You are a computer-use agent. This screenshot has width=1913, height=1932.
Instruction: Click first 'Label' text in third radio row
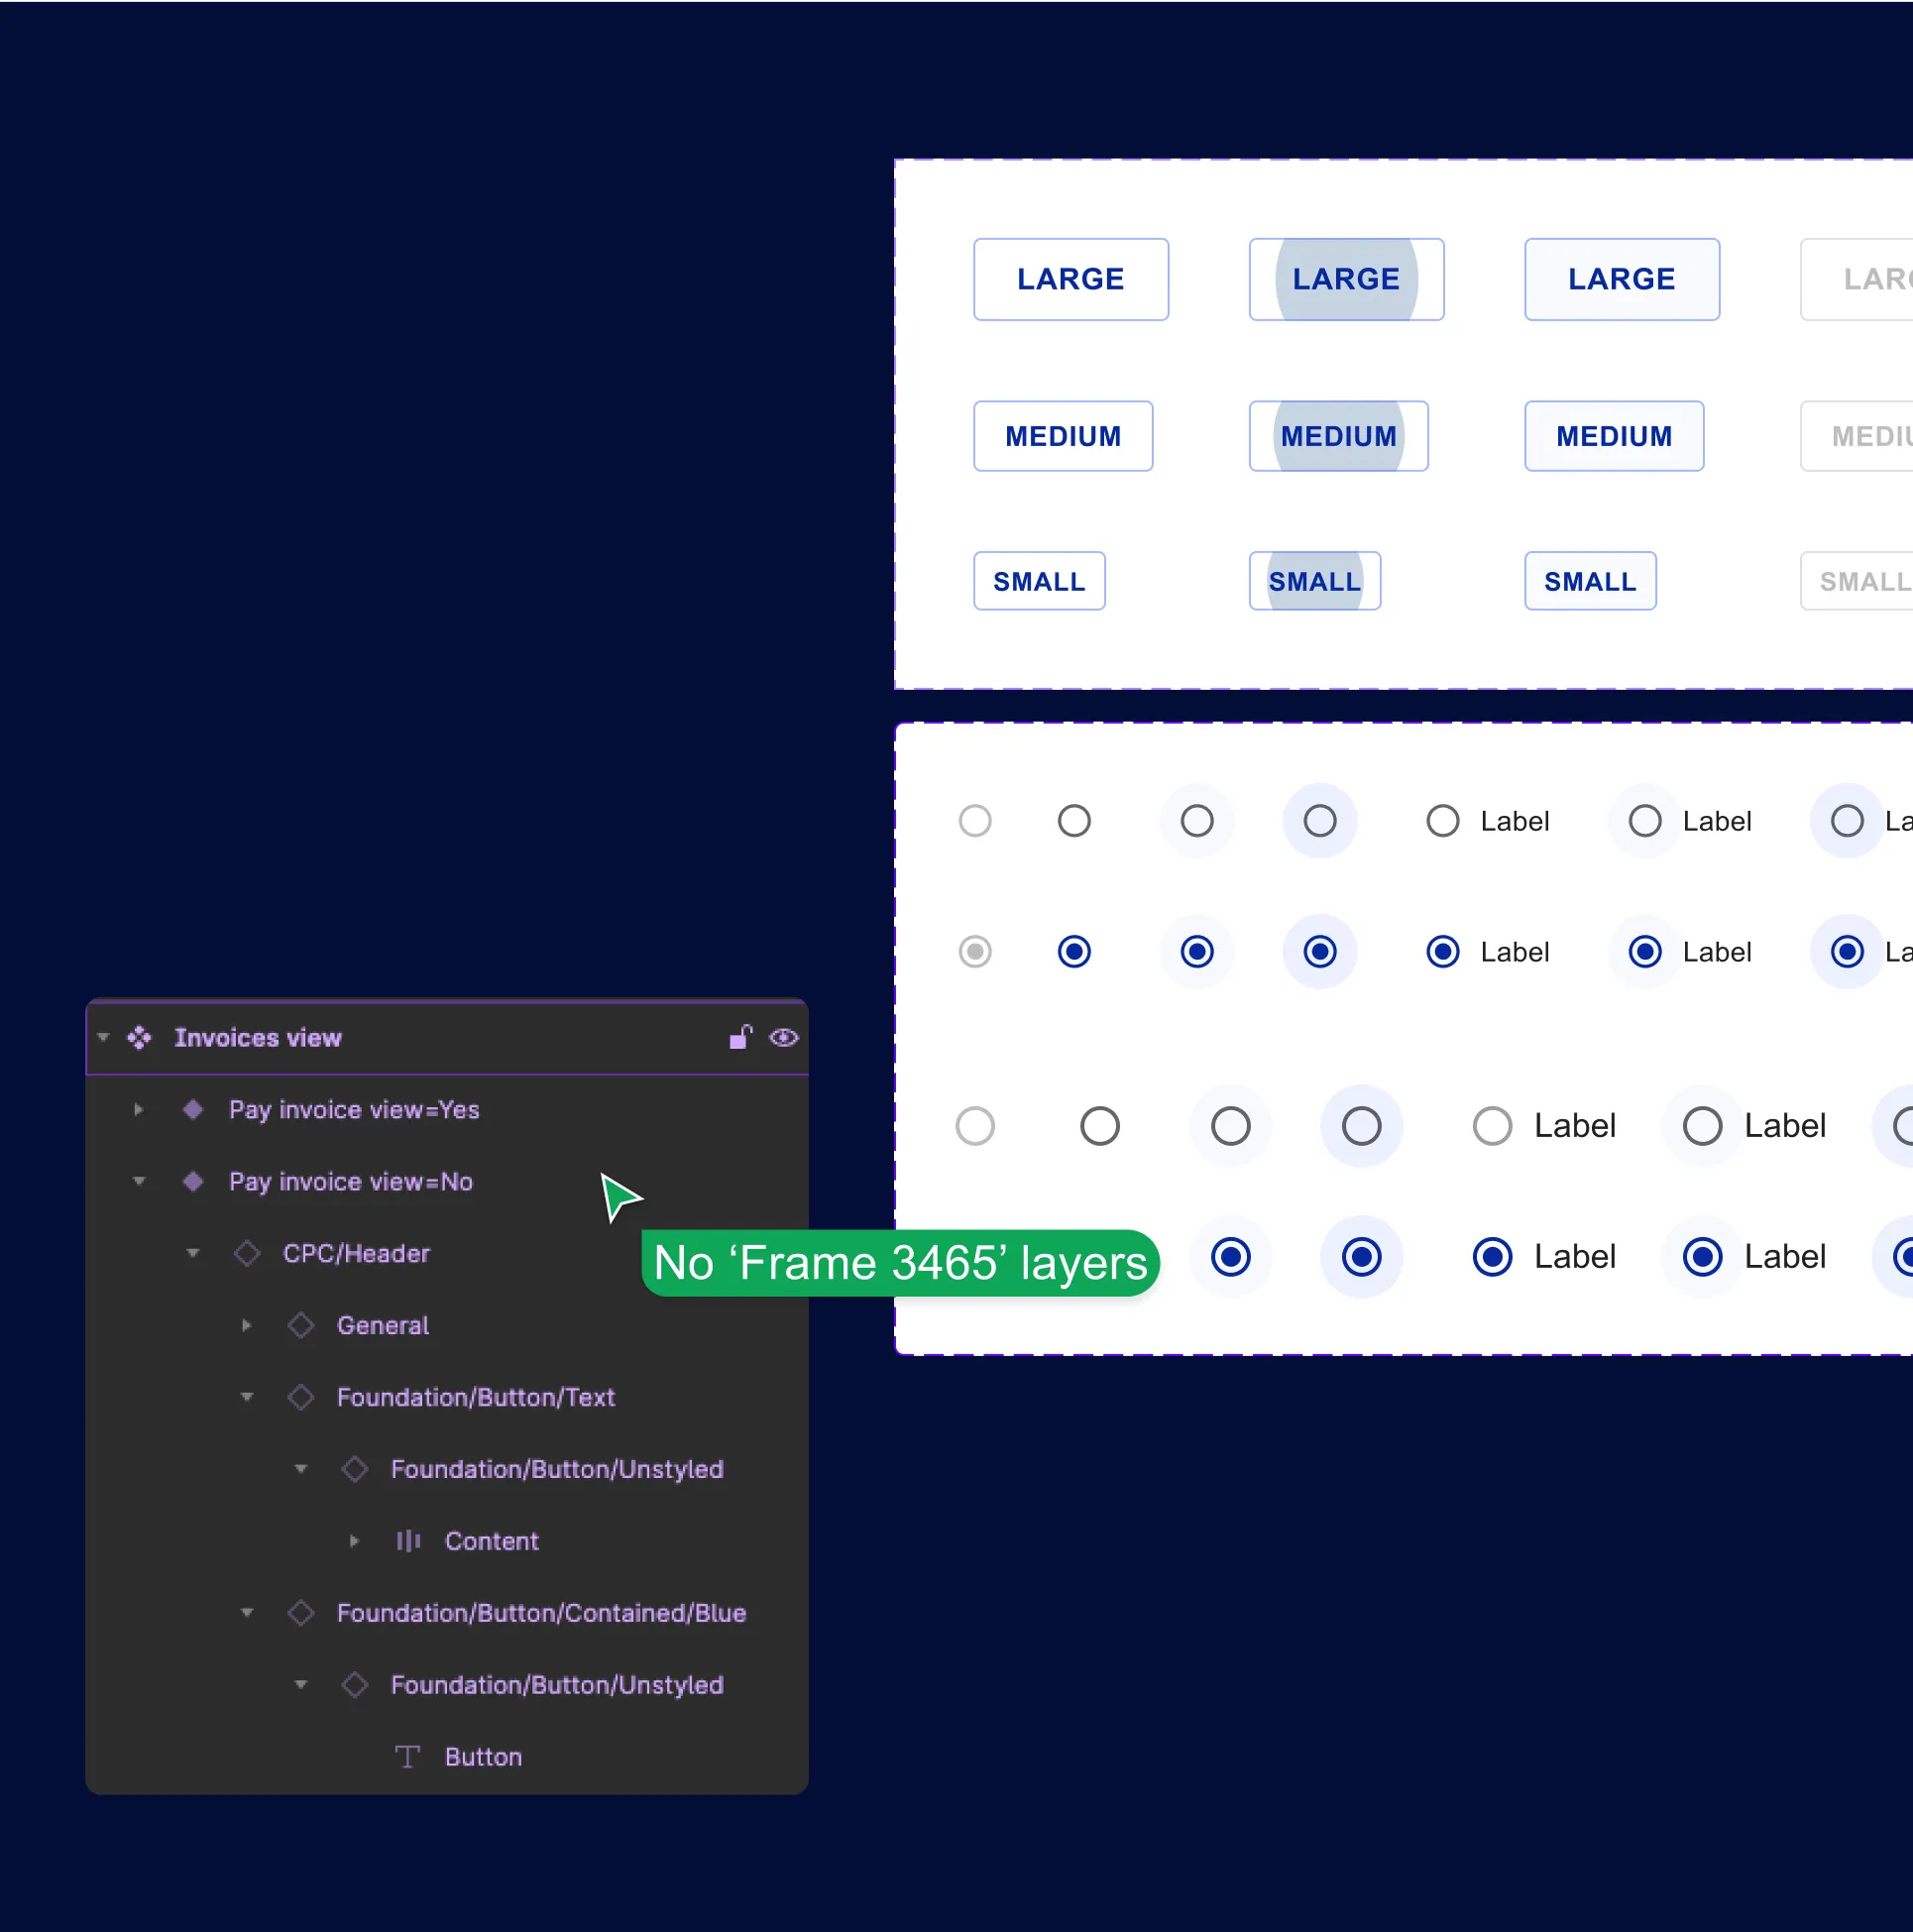click(1575, 1126)
